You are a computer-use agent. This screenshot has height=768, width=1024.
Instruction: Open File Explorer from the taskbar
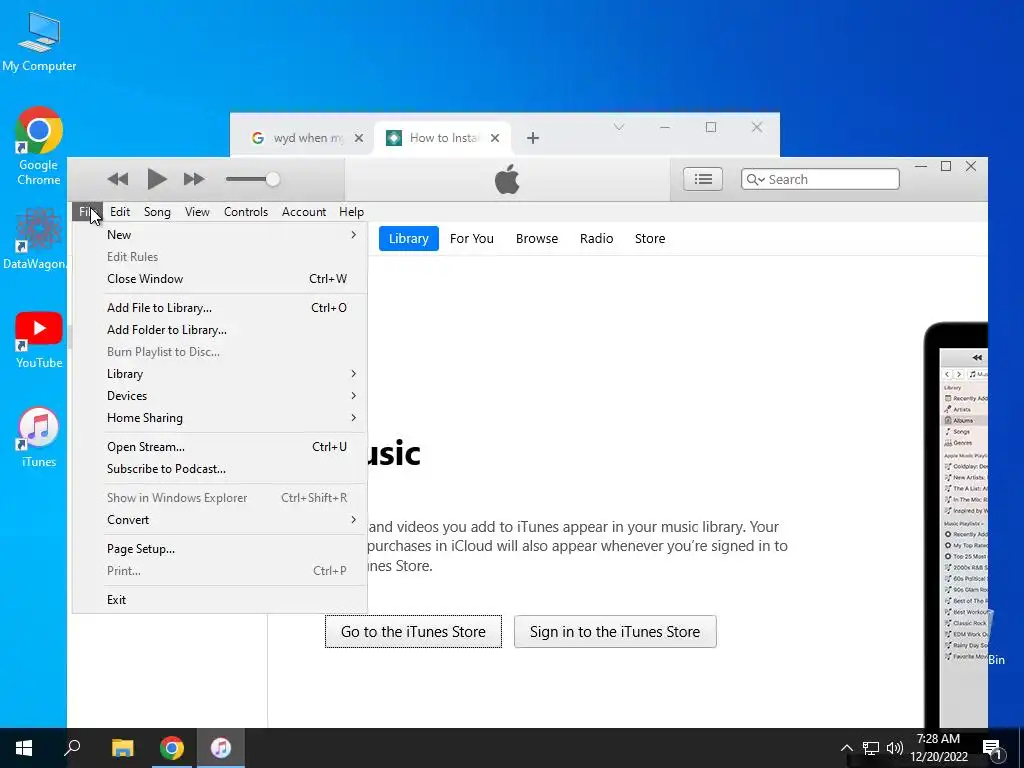pos(122,748)
